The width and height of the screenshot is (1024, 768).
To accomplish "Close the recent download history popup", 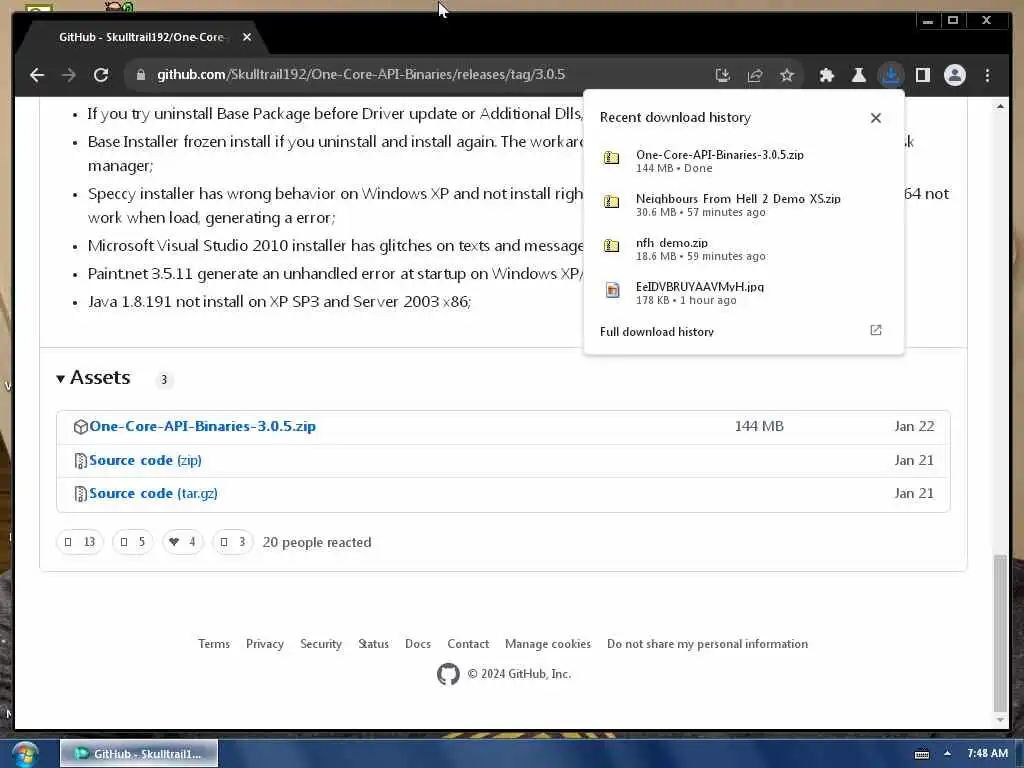I will [x=876, y=118].
